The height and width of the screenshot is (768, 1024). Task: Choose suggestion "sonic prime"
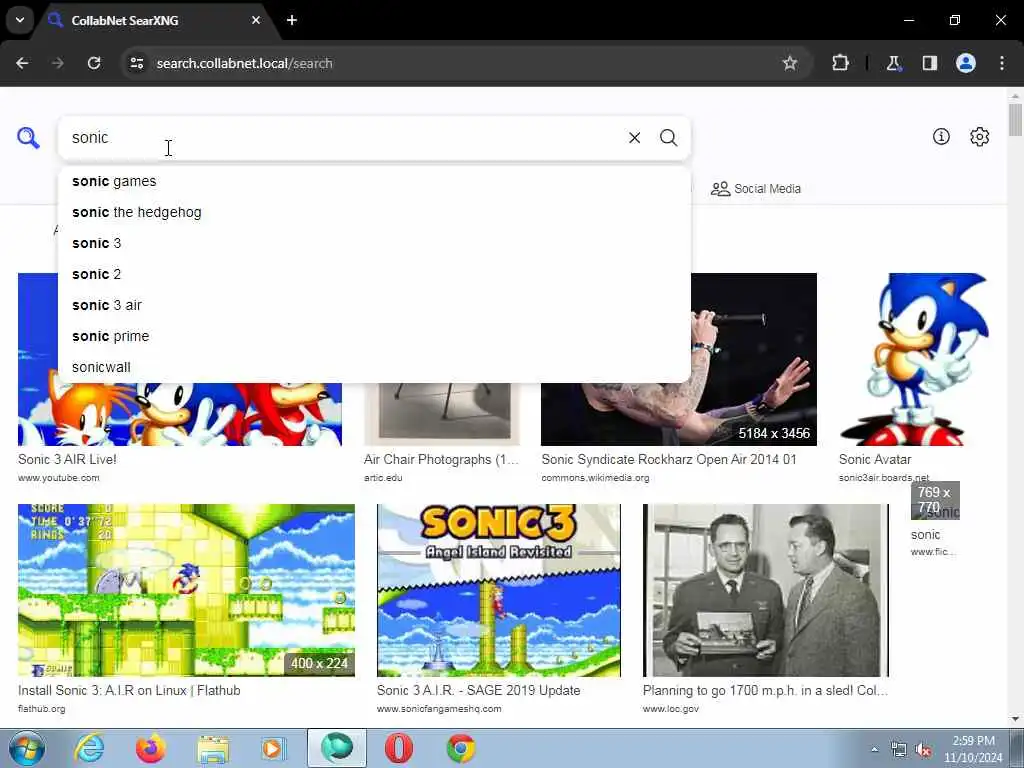(374, 336)
